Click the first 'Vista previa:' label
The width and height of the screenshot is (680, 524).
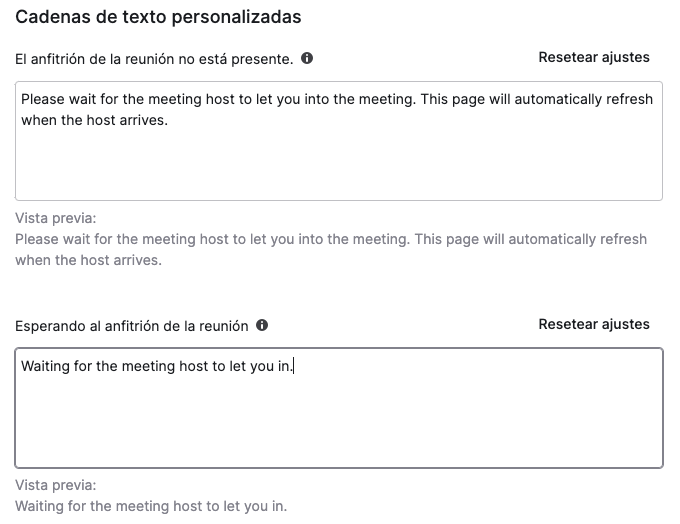click(x=56, y=218)
